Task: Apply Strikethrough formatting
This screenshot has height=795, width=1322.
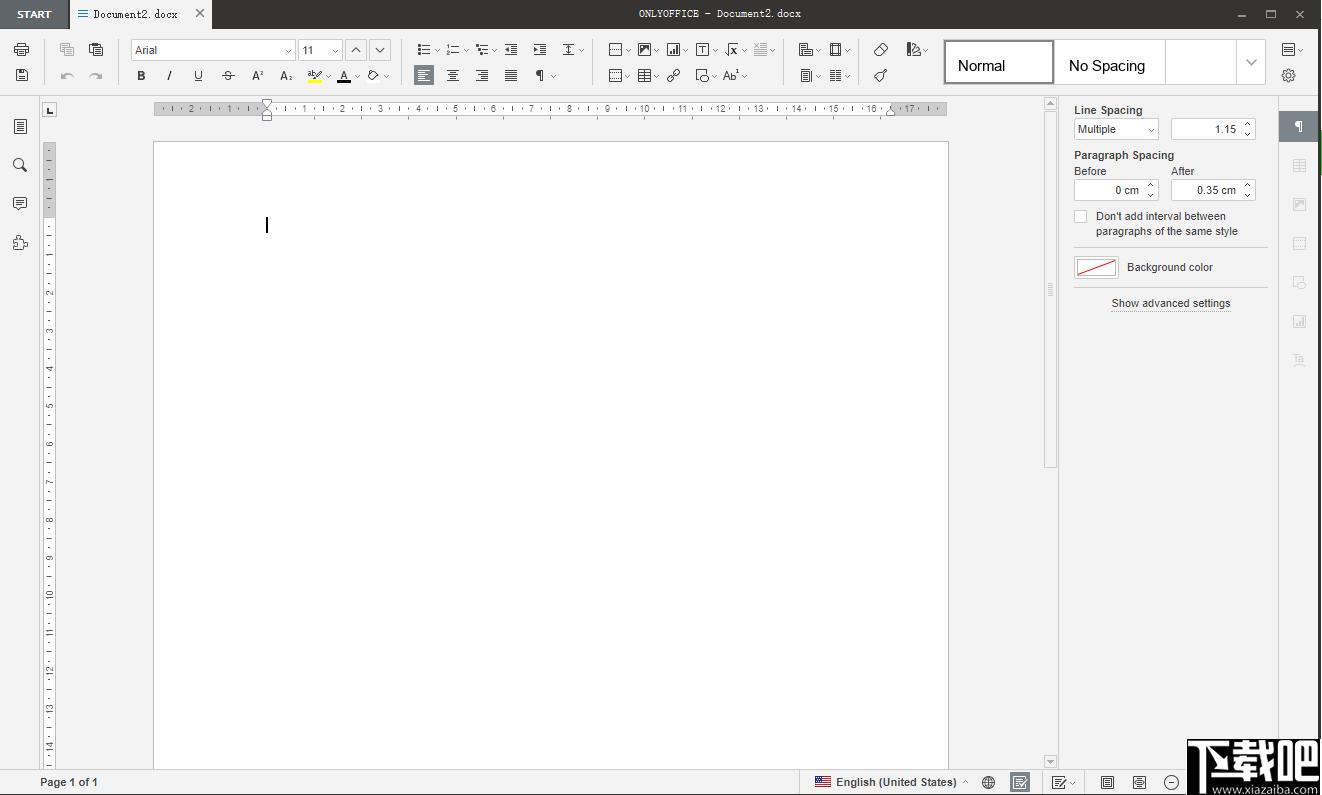Action: [x=228, y=75]
